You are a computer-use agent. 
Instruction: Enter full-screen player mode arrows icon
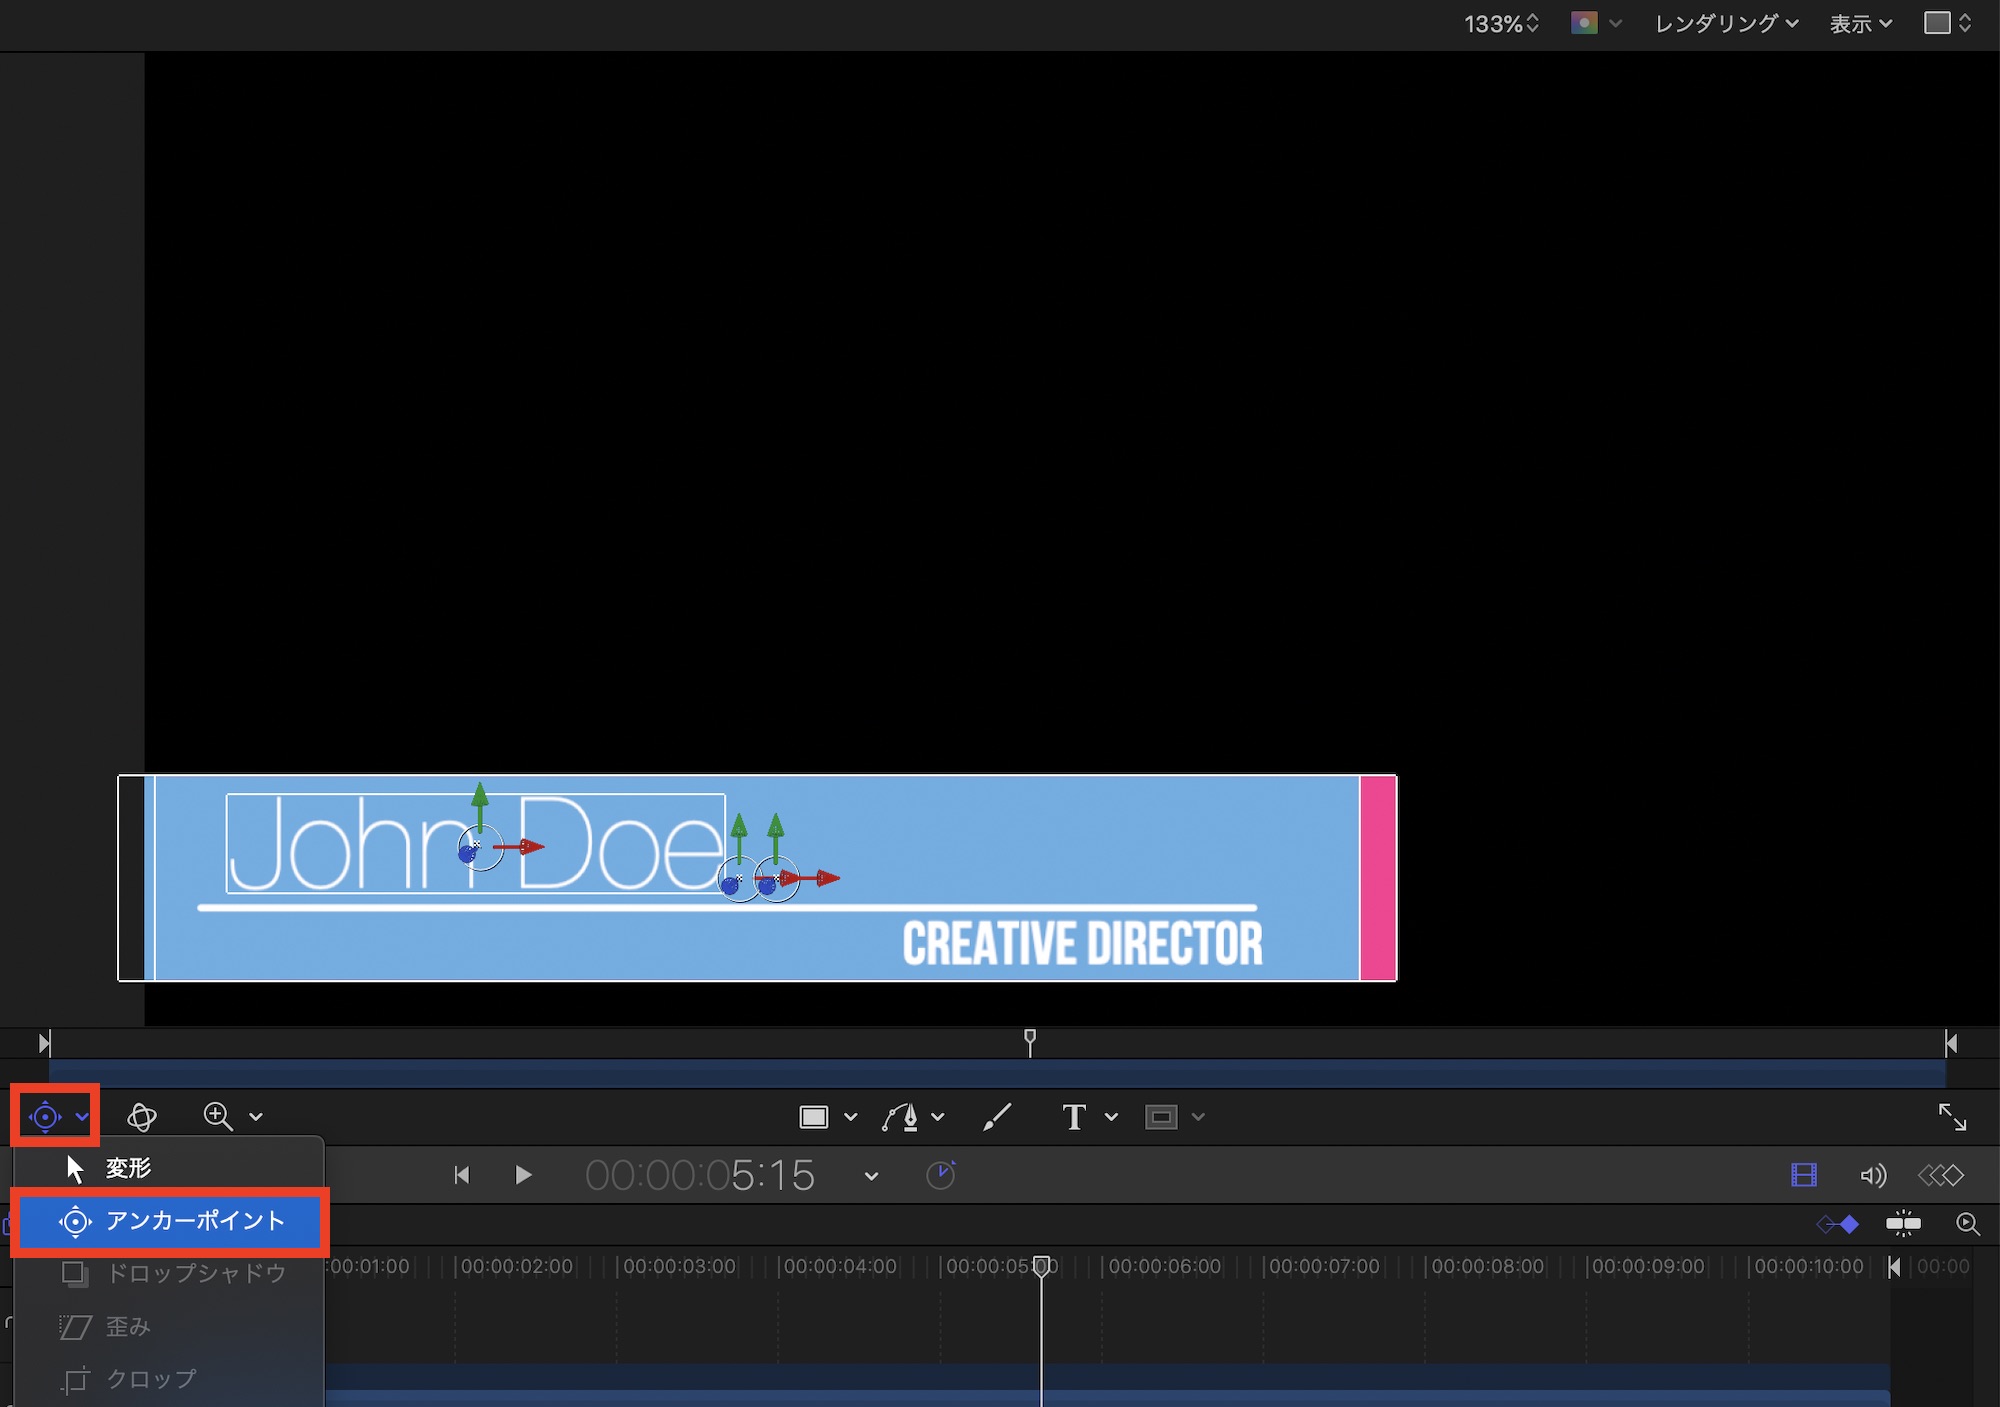pyautogui.click(x=1952, y=1117)
